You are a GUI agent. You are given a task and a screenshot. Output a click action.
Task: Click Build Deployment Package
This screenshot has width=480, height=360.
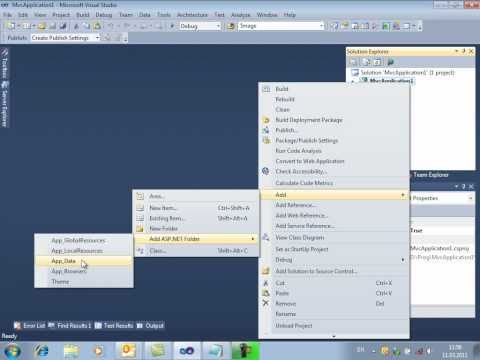tap(334, 120)
